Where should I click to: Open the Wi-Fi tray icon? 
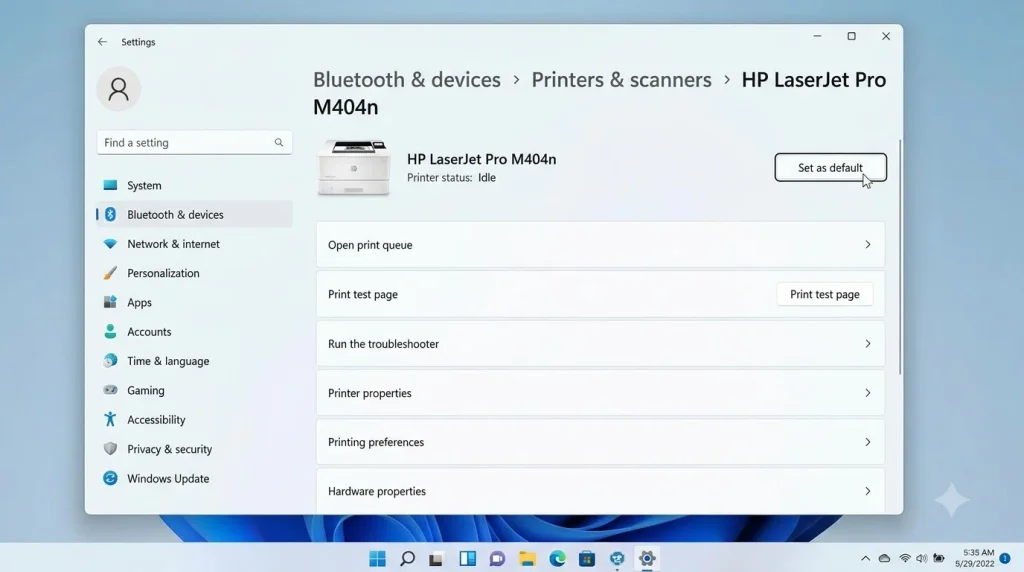point(905,558)
